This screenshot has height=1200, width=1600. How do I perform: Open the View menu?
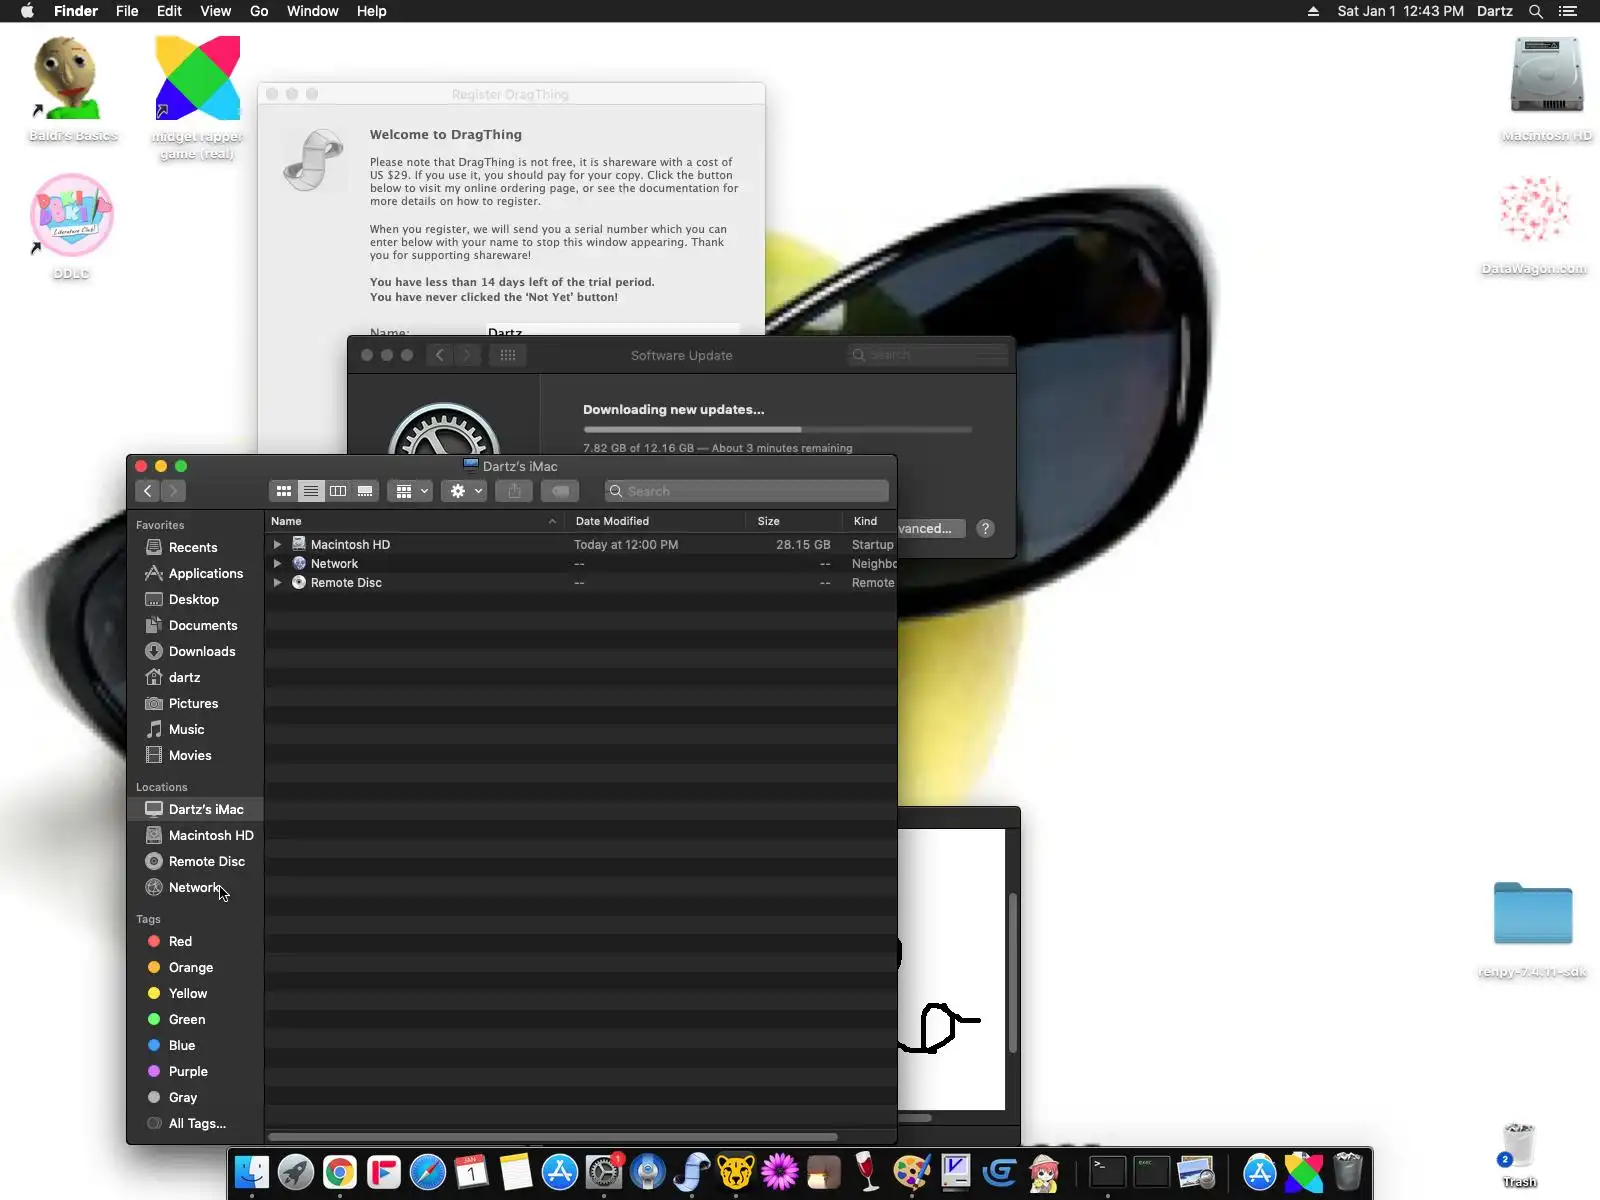pyautogui.click(x=215, y=11)
